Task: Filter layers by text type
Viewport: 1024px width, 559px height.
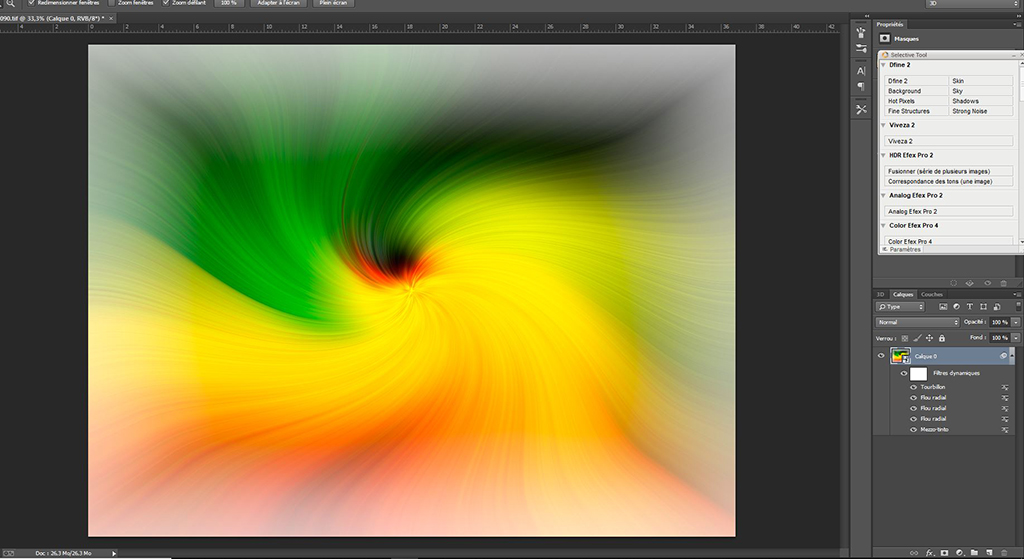Action: [x=970, y=306]
